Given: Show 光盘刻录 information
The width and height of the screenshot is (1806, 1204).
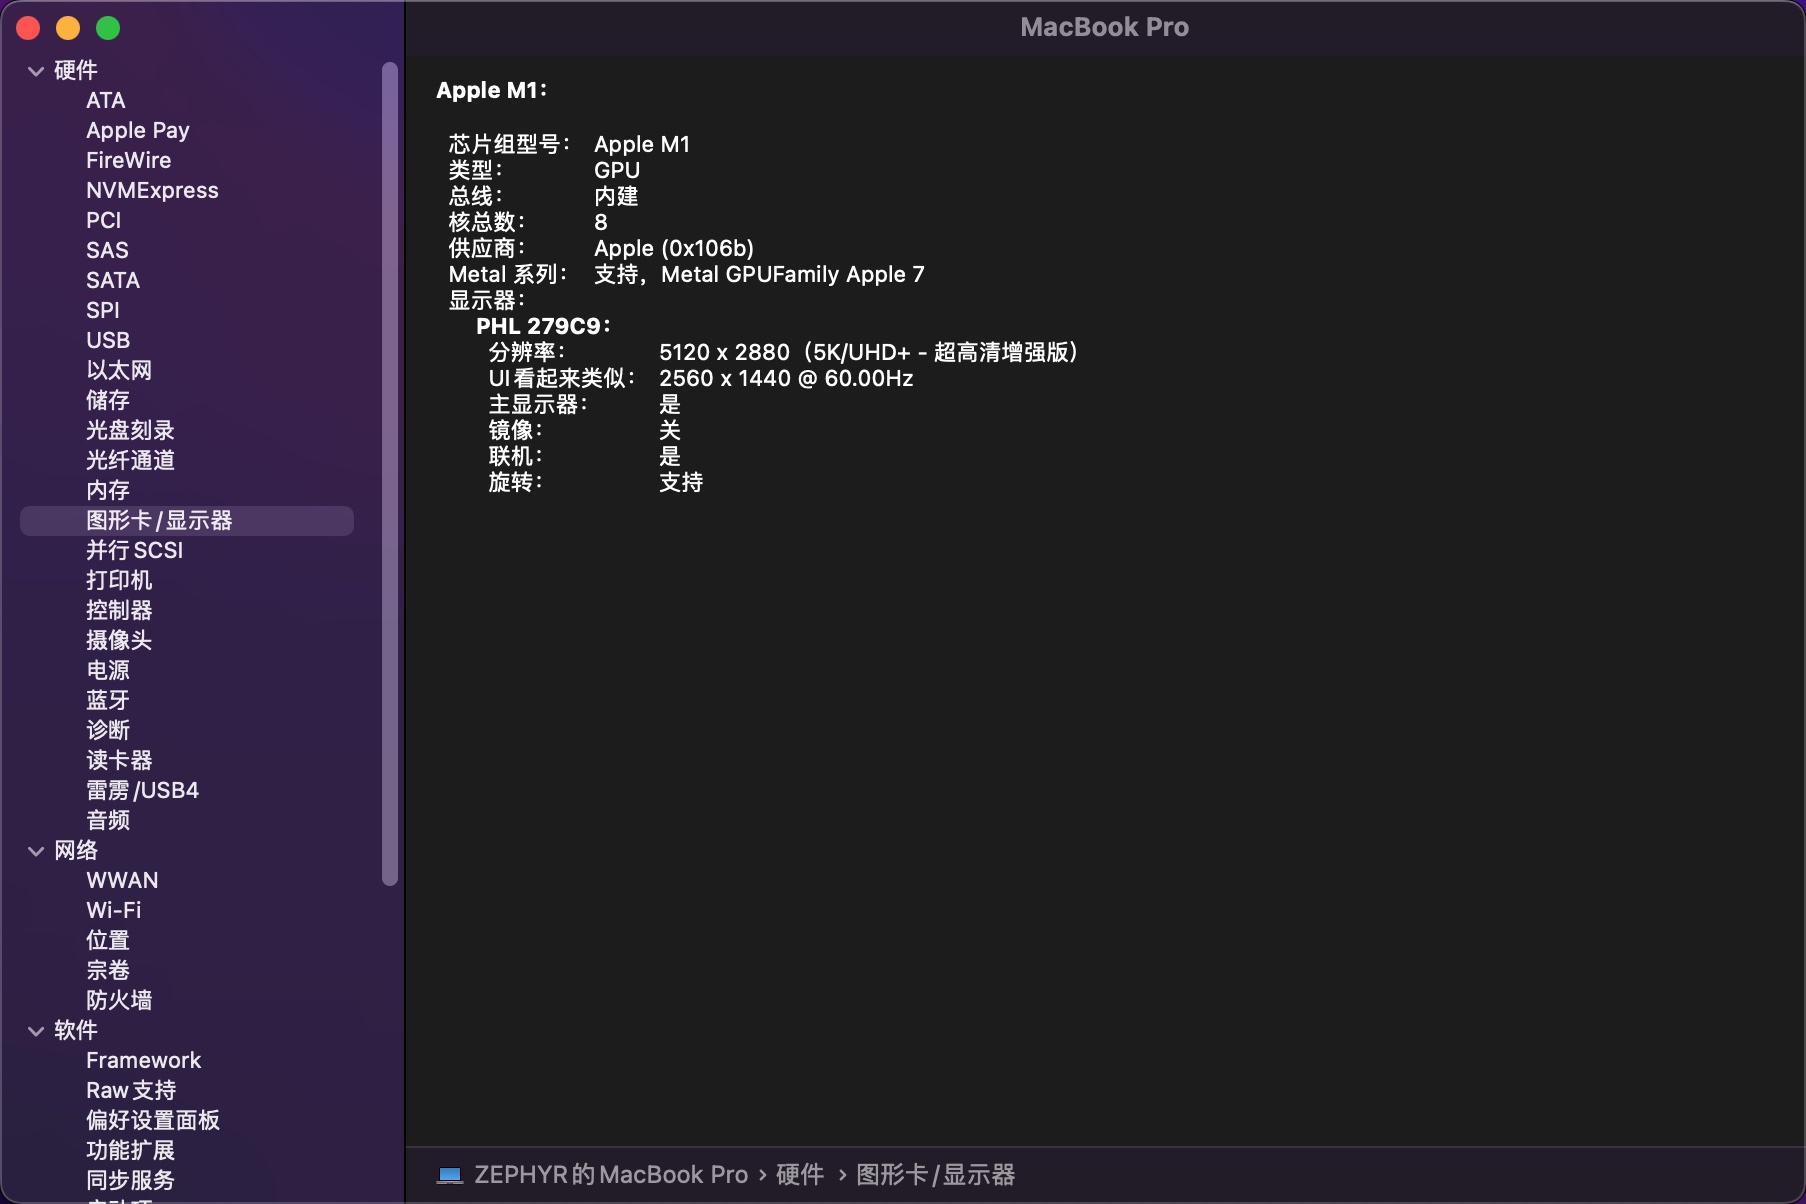Looking at the screenshot, I should 130,431.
